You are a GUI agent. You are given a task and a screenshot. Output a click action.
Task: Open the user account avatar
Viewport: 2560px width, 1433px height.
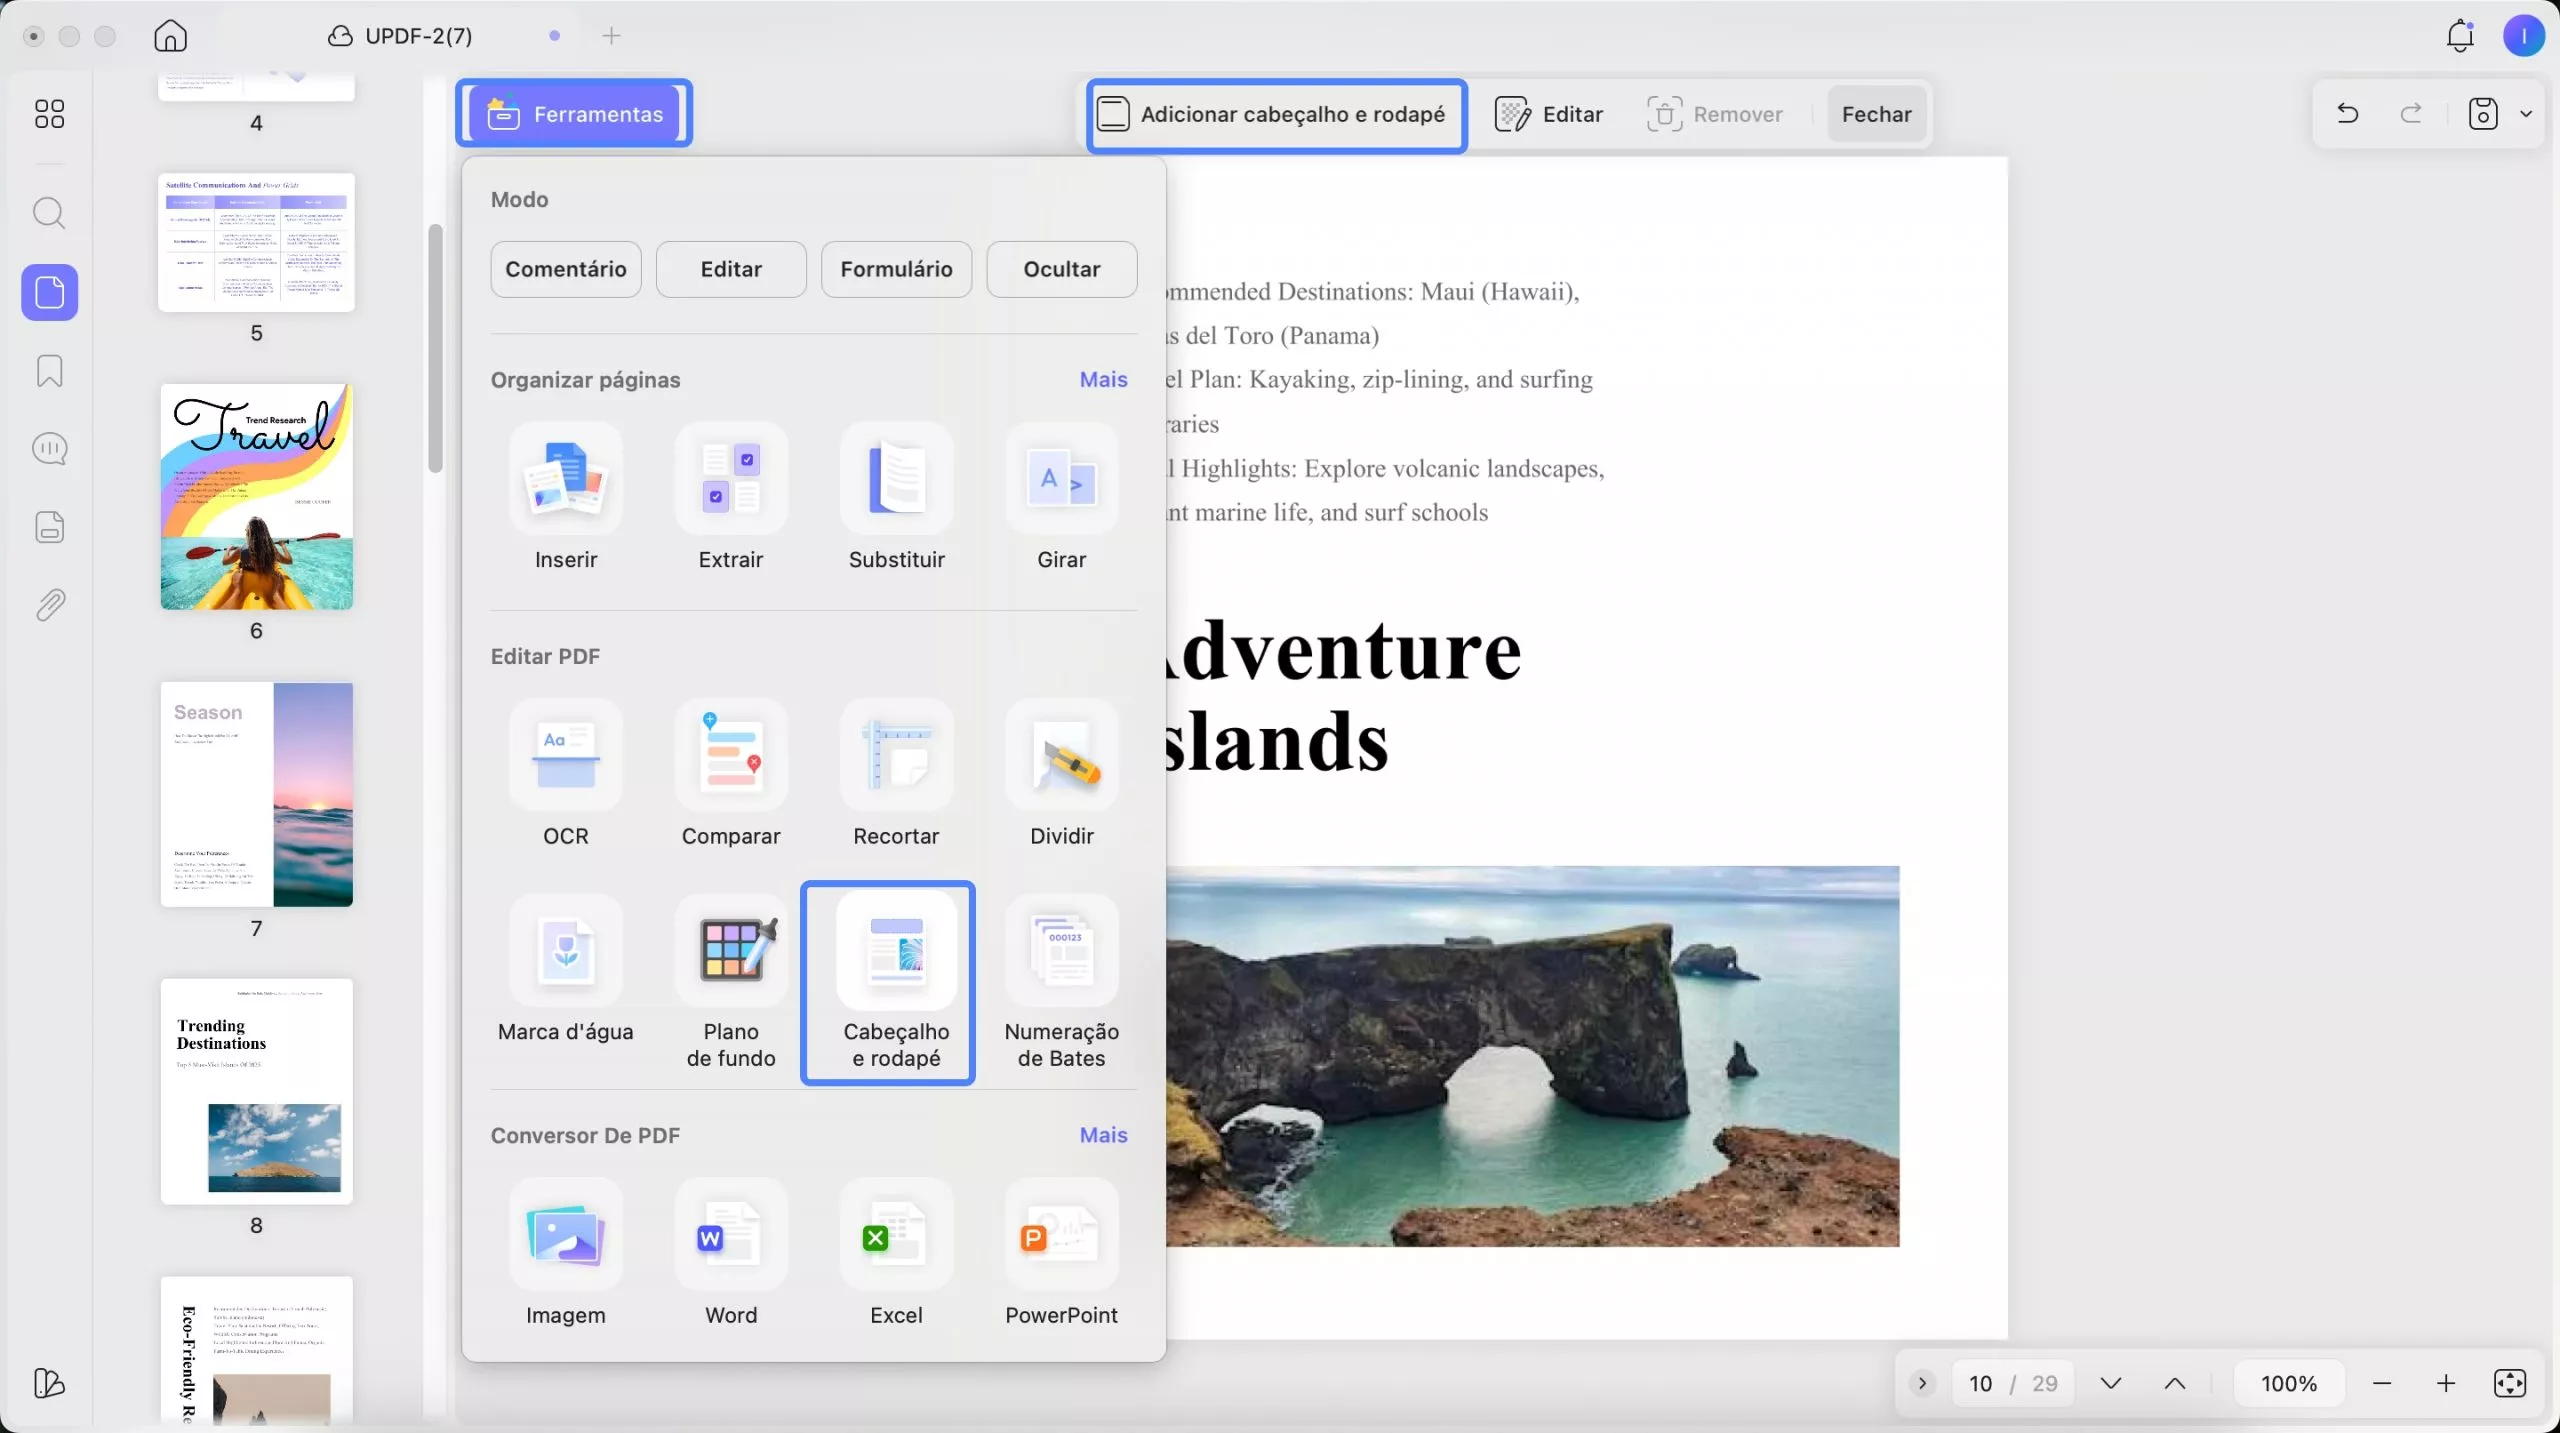[2523, 36]
